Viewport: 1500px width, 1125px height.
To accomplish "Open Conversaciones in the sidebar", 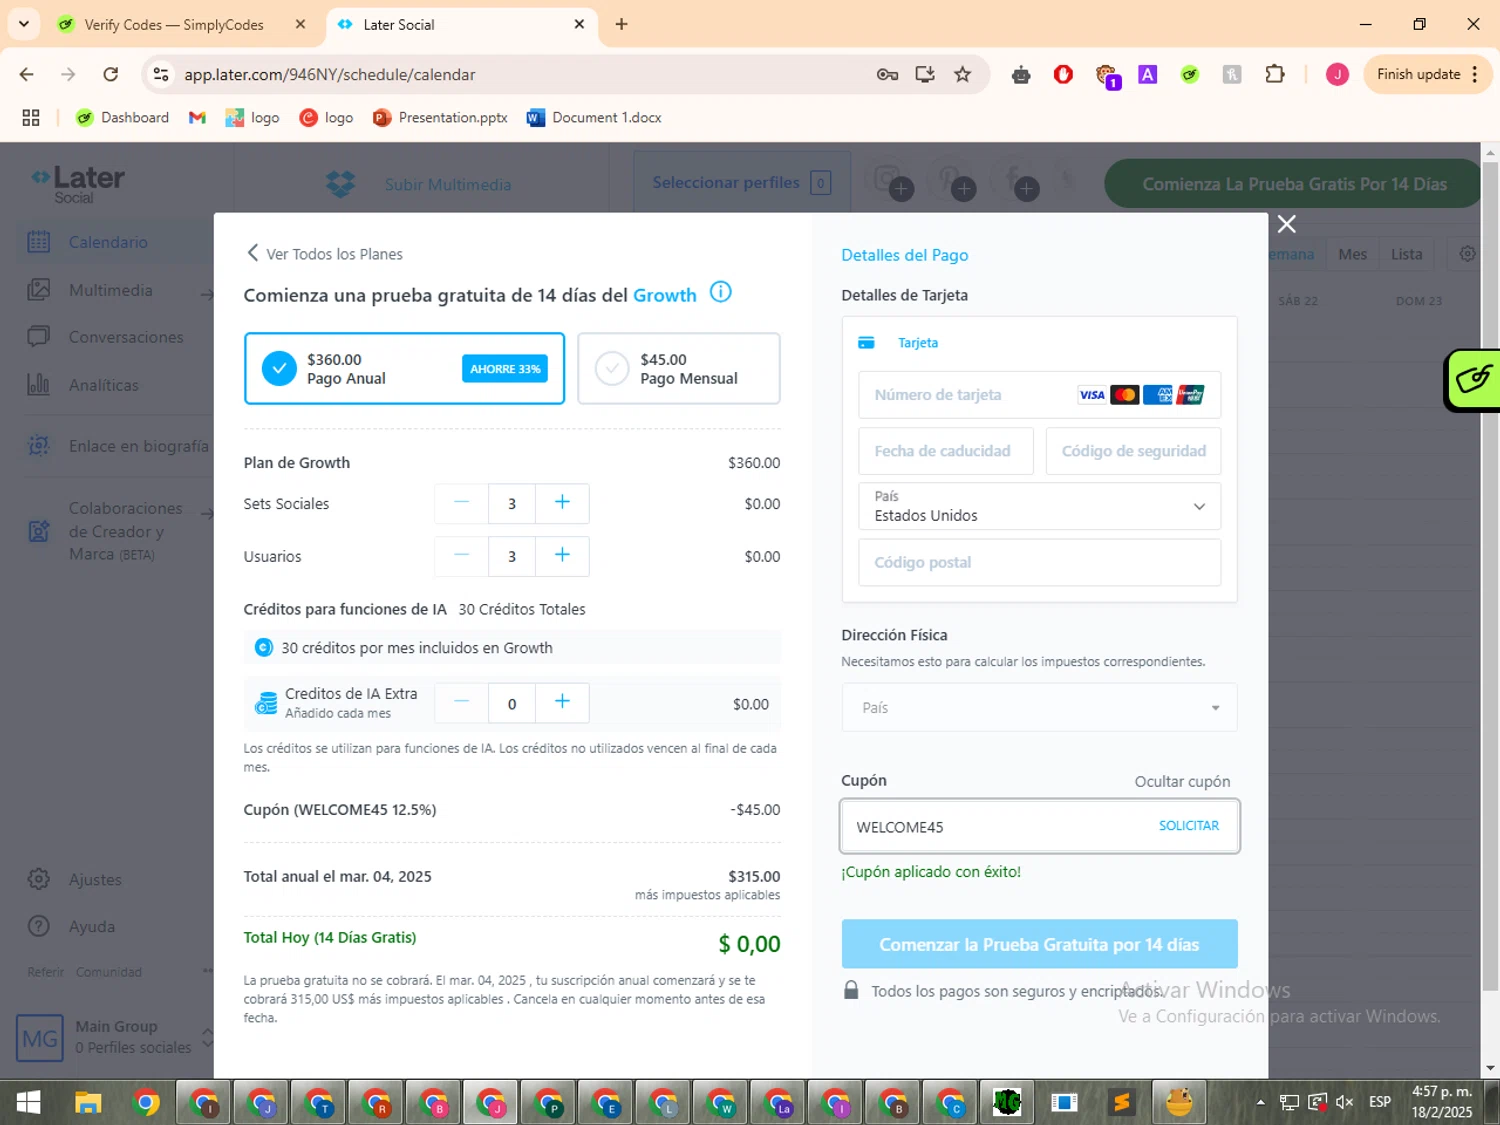I will (125, 337).
